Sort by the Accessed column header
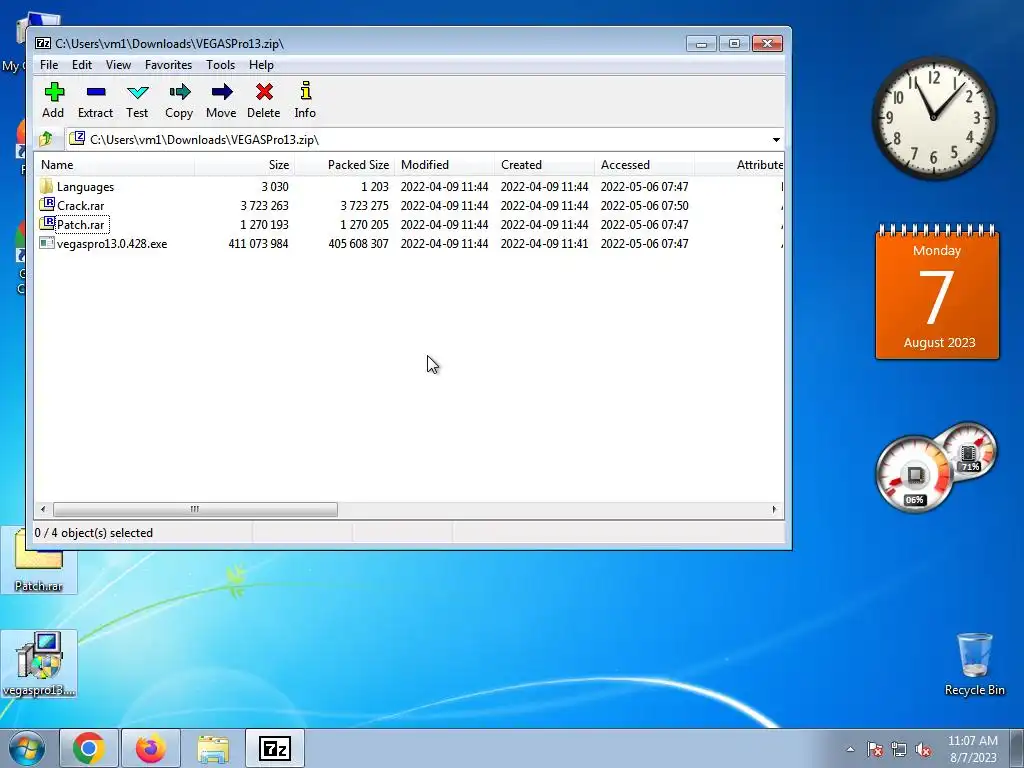1024x768 pixels. (x=645, y=165)
